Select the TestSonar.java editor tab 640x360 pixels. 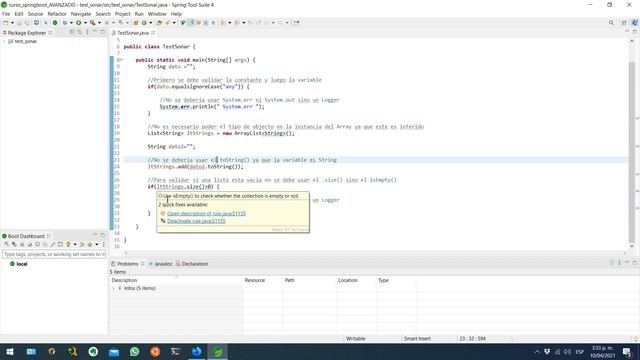[x=133, y=33]
